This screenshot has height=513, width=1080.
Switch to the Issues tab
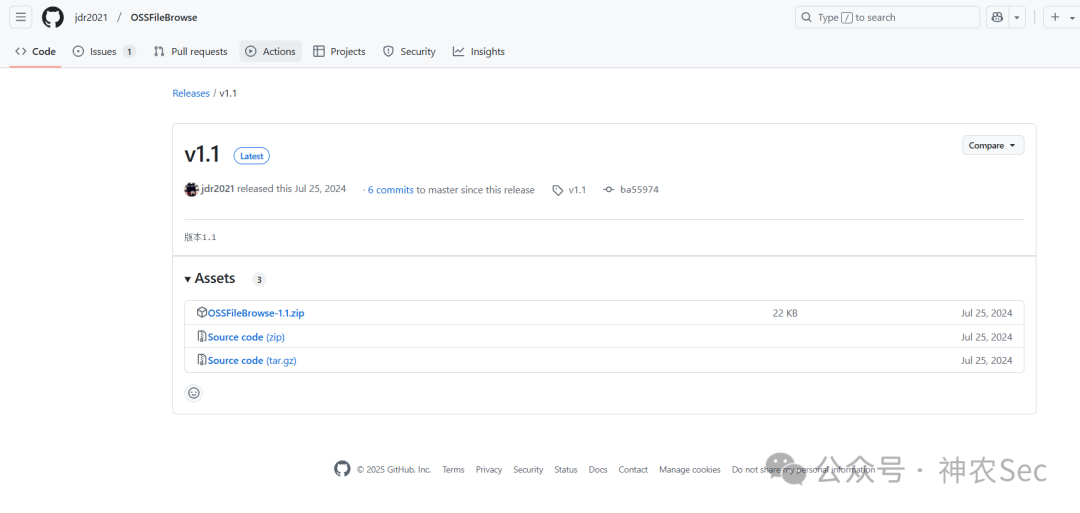[x=104, y=52]
